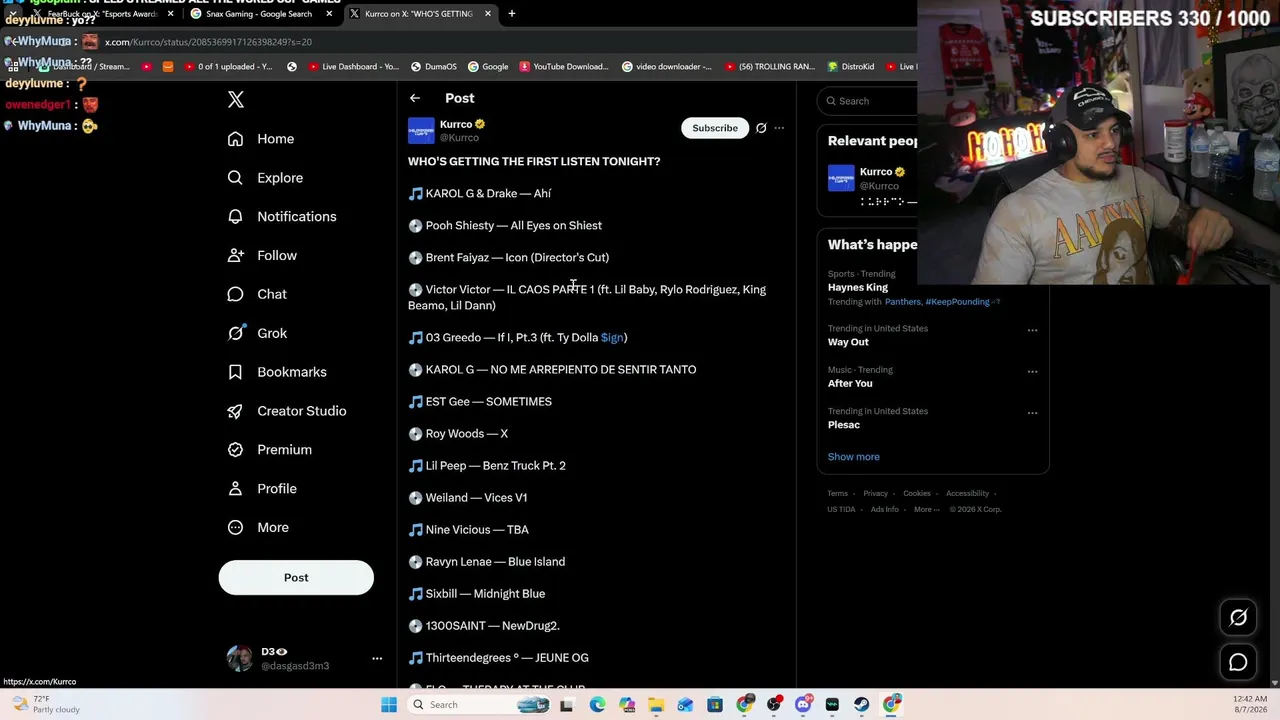Open options for the Plesac trend

(x=1032, y=412)
